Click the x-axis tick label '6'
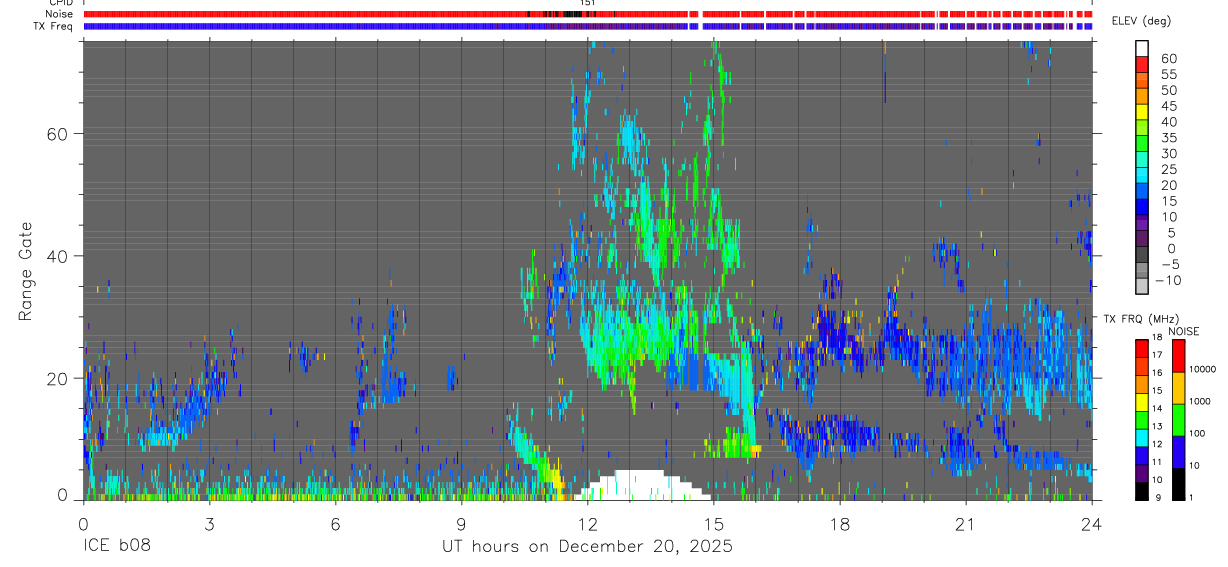Image resolution: width=1228 pixels, height=567 pixels. click(x=335, y=524)
